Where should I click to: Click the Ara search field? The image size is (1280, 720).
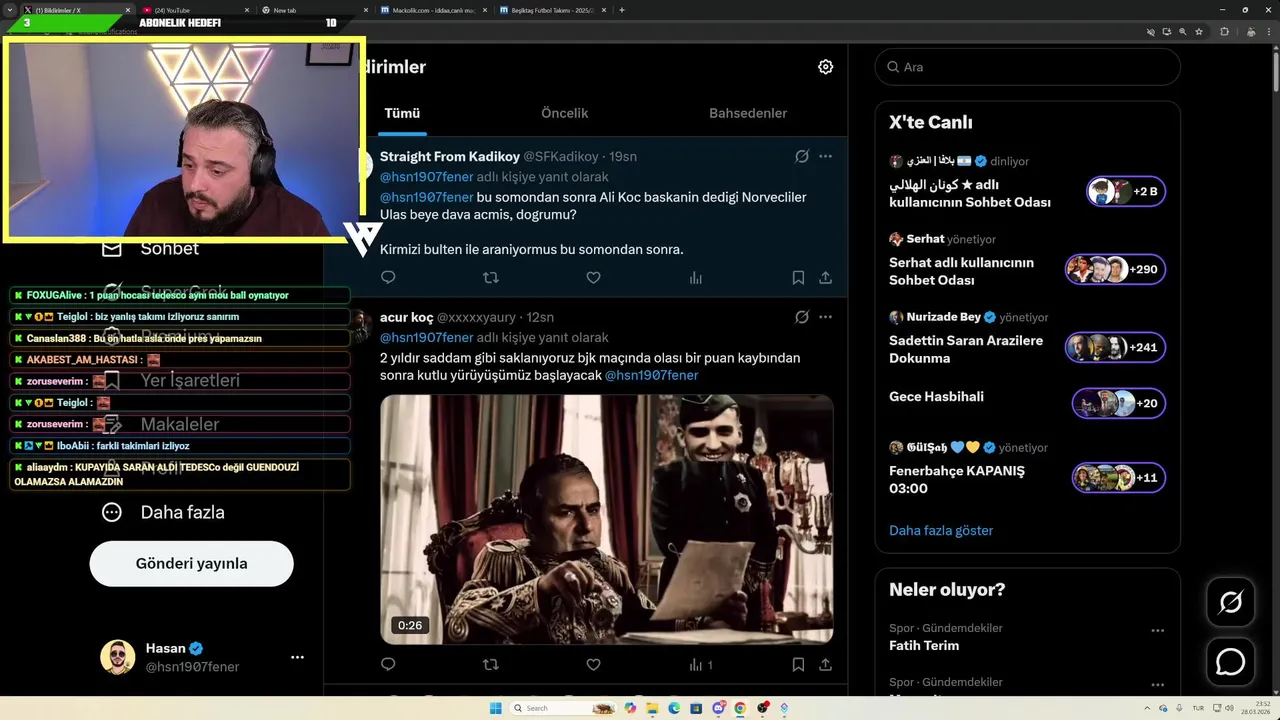[1027, 67]
